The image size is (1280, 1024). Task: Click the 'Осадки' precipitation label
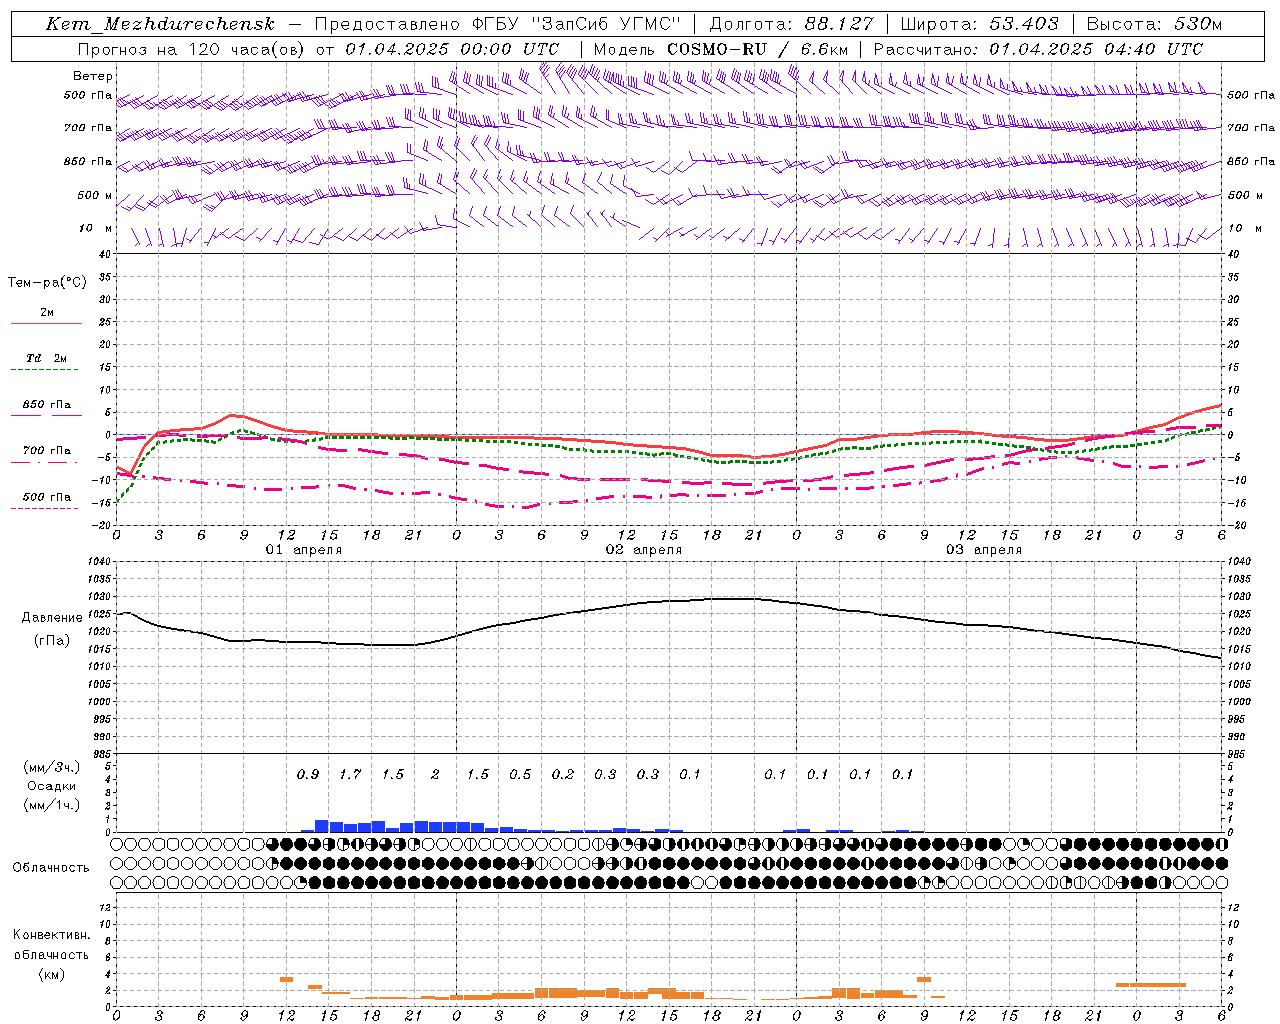pyautogui.click(x=52, y=786)
